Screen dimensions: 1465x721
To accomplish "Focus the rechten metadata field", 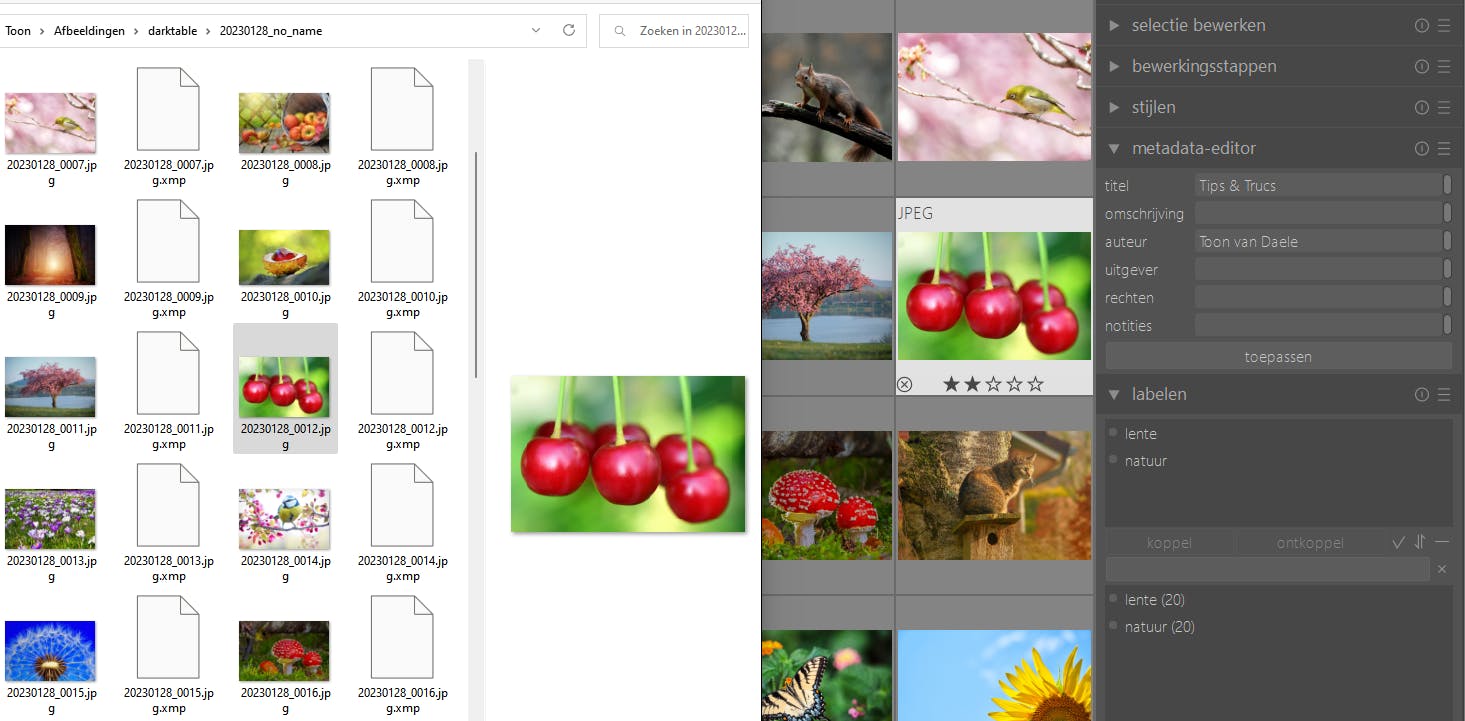I will pos(1319,297).
